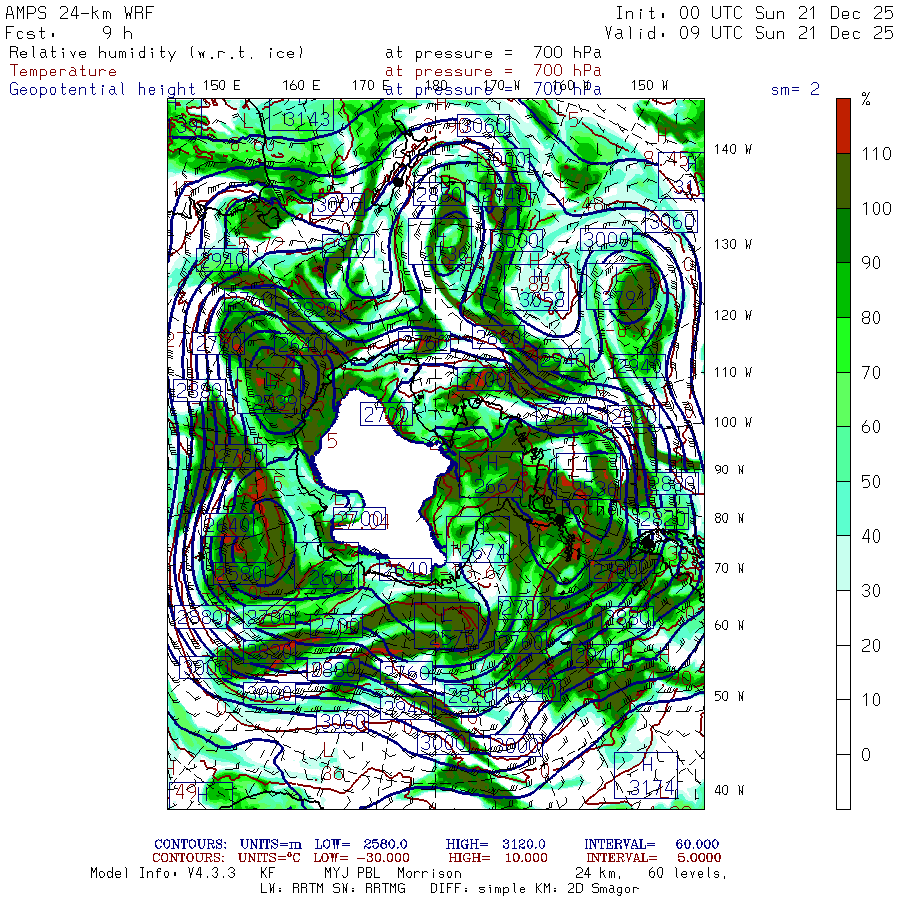
Task: Click the 140 W longitude label
Action: pos(733,149)
